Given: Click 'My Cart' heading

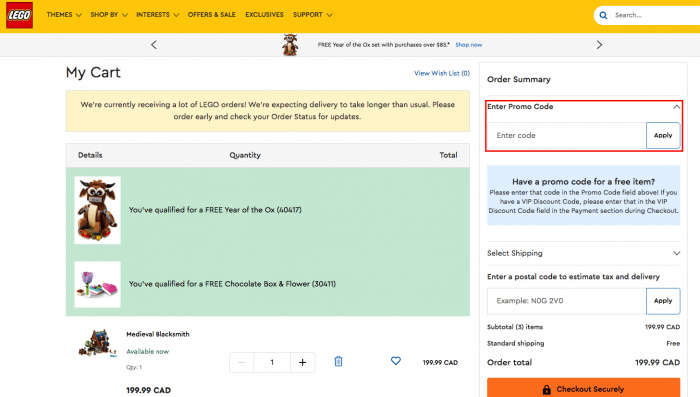Looking at the screenshot, I should [93, 72].
